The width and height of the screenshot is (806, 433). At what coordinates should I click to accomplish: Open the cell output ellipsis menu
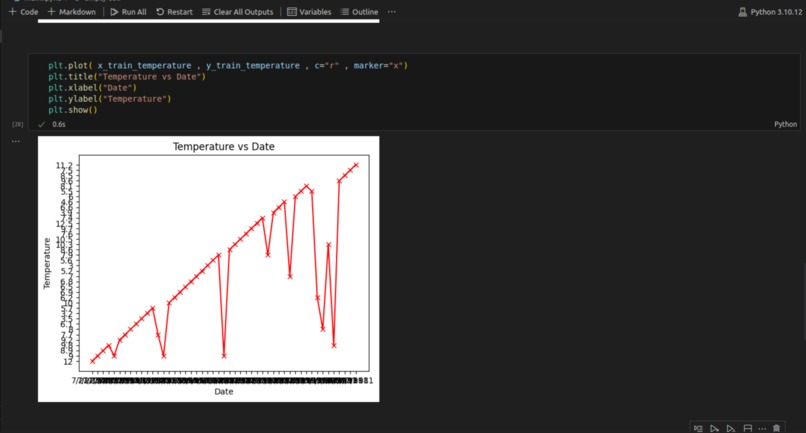tap(15, 141)
